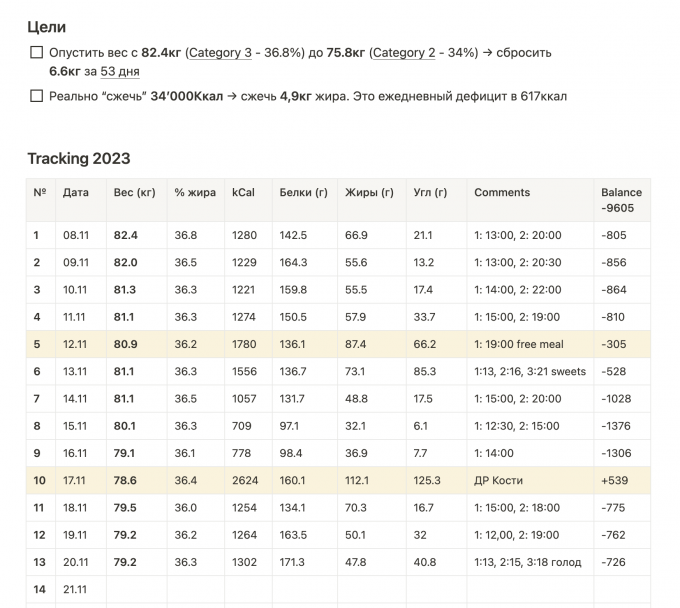Check the "Реально сжечь 34'000Ккал" checkbox
This screenshot has height=608, width=680.
coord(37,96)
